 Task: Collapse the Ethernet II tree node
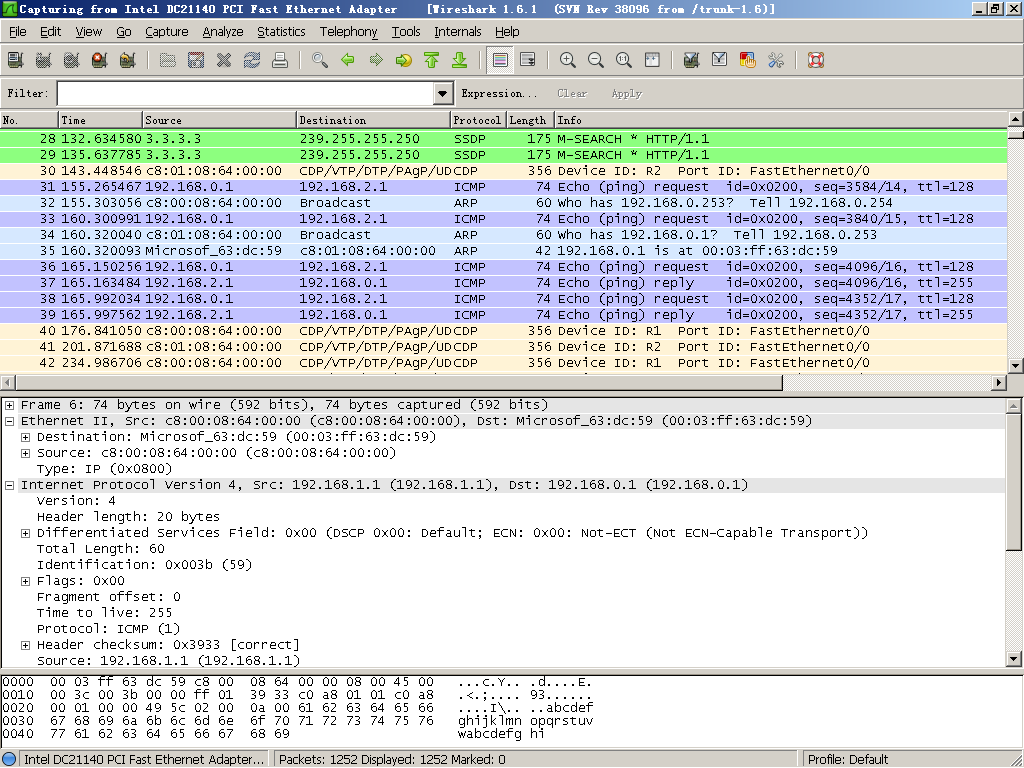[x=10, y=421]
